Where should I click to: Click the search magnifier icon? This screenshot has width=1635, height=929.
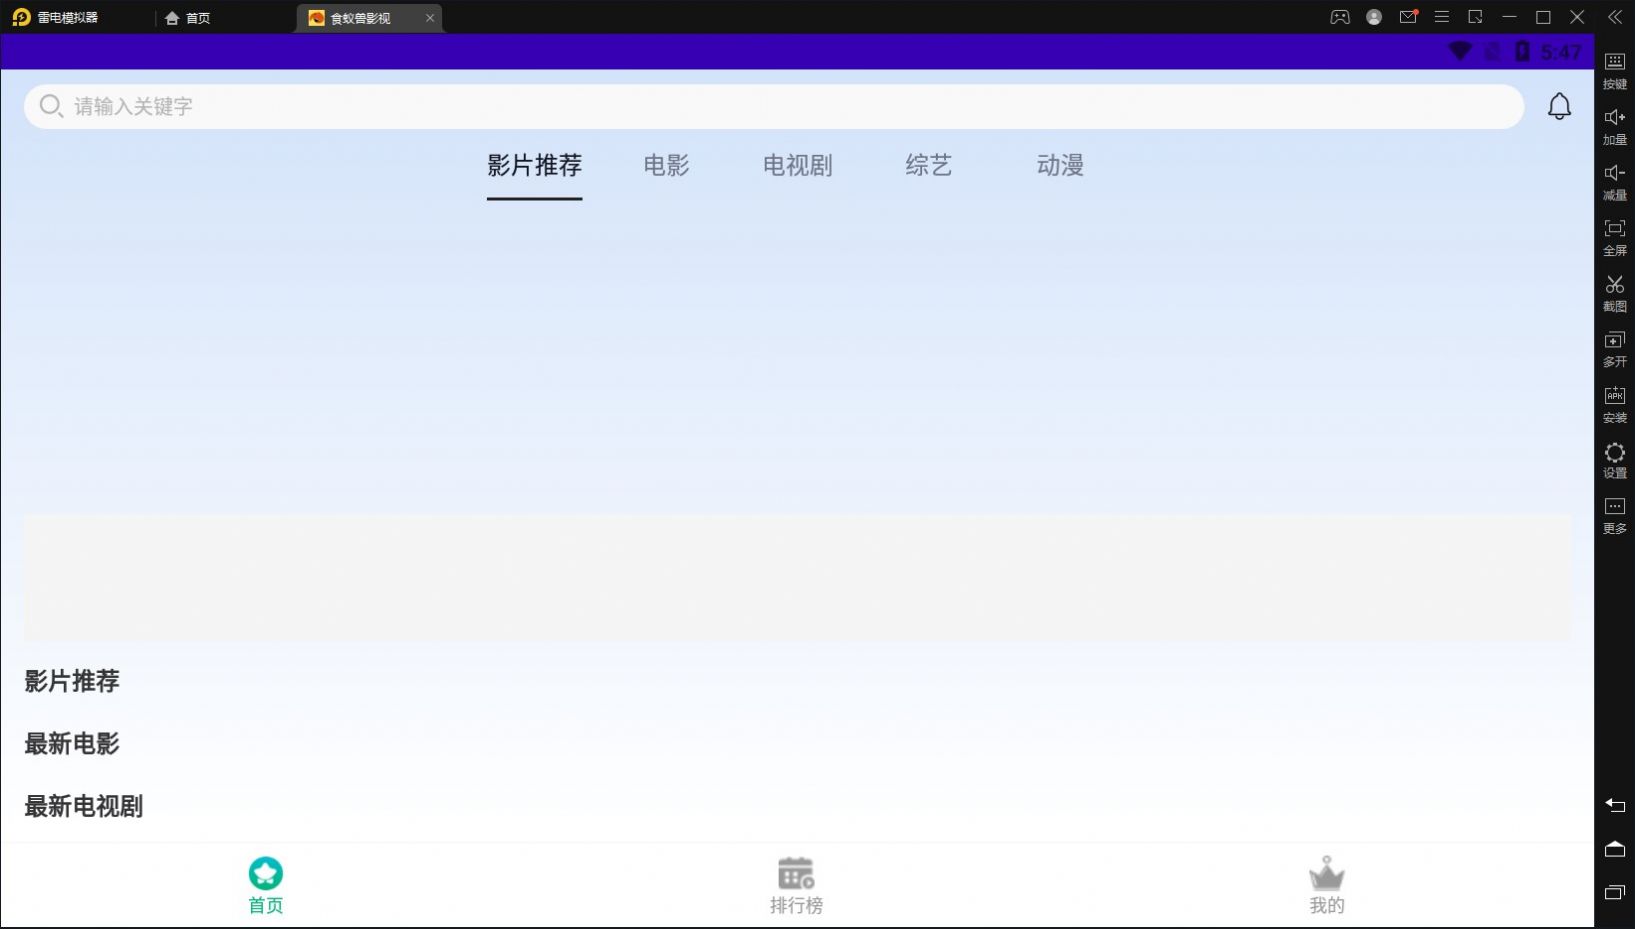click(49, 106)
